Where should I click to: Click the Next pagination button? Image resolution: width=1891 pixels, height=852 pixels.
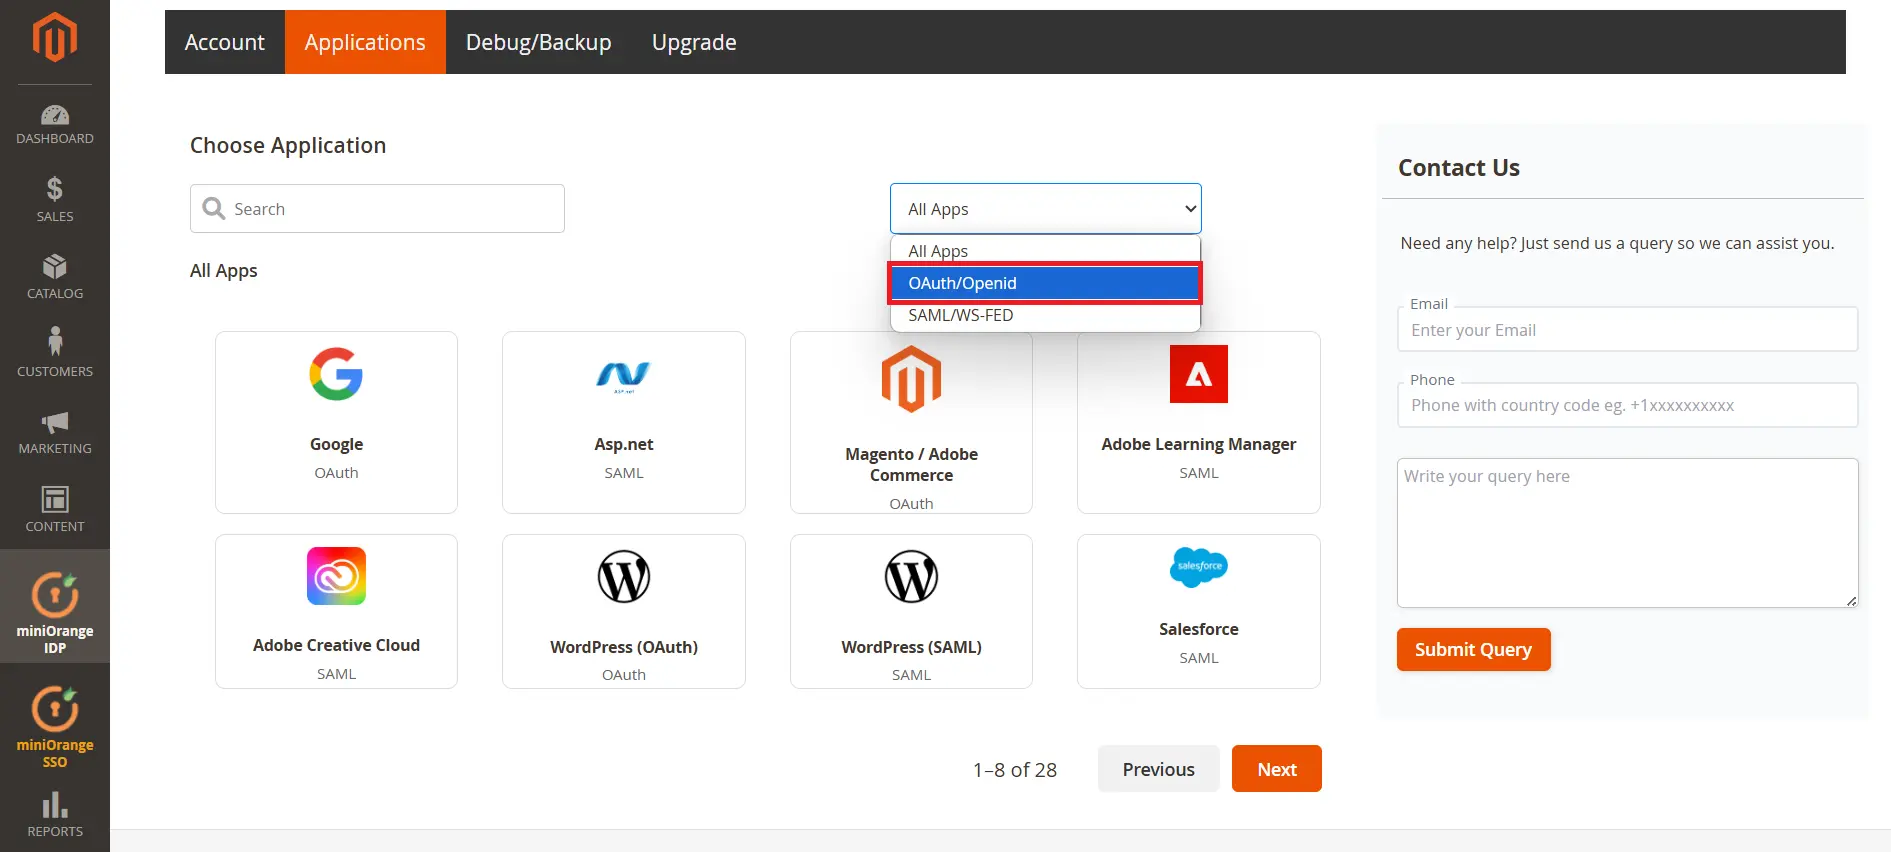click(1276, 769)
